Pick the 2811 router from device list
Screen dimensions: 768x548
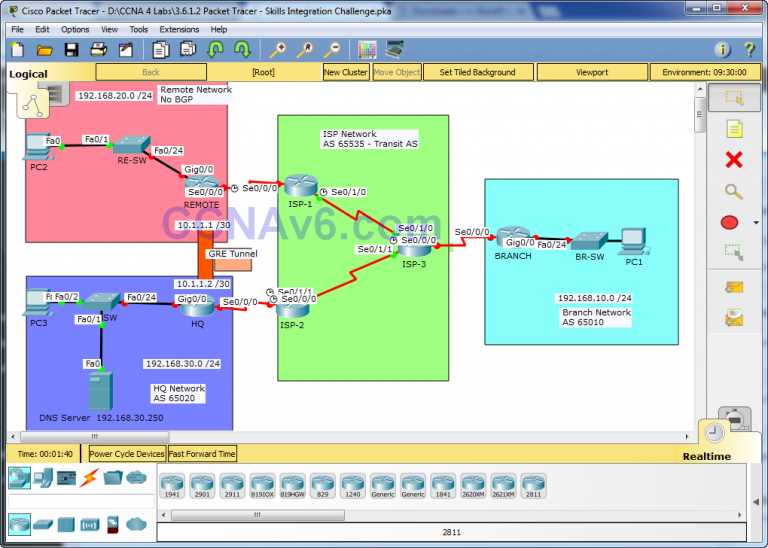[x=533, y=486]
